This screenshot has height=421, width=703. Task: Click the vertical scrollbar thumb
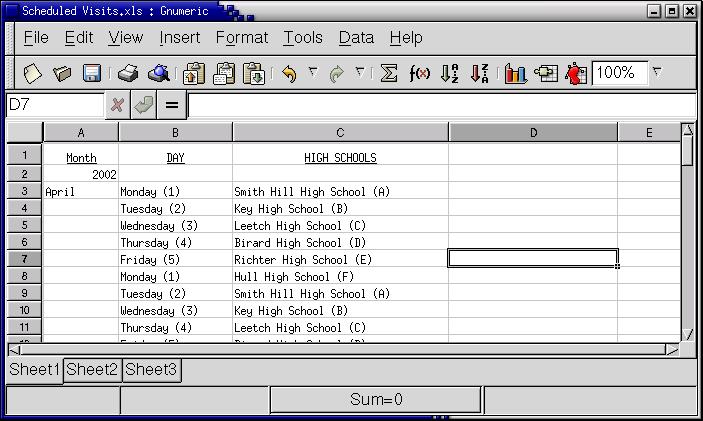click(x=688, y=151)
